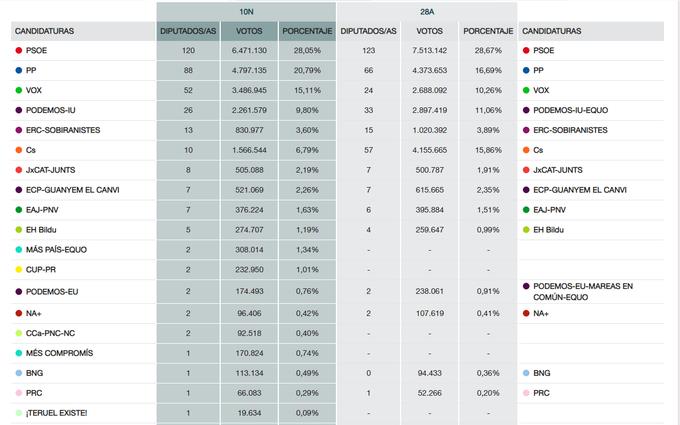Click EH Bildu 28A percentage 0,99%
The image size is (680, 425).
click(x=488, y=230)
